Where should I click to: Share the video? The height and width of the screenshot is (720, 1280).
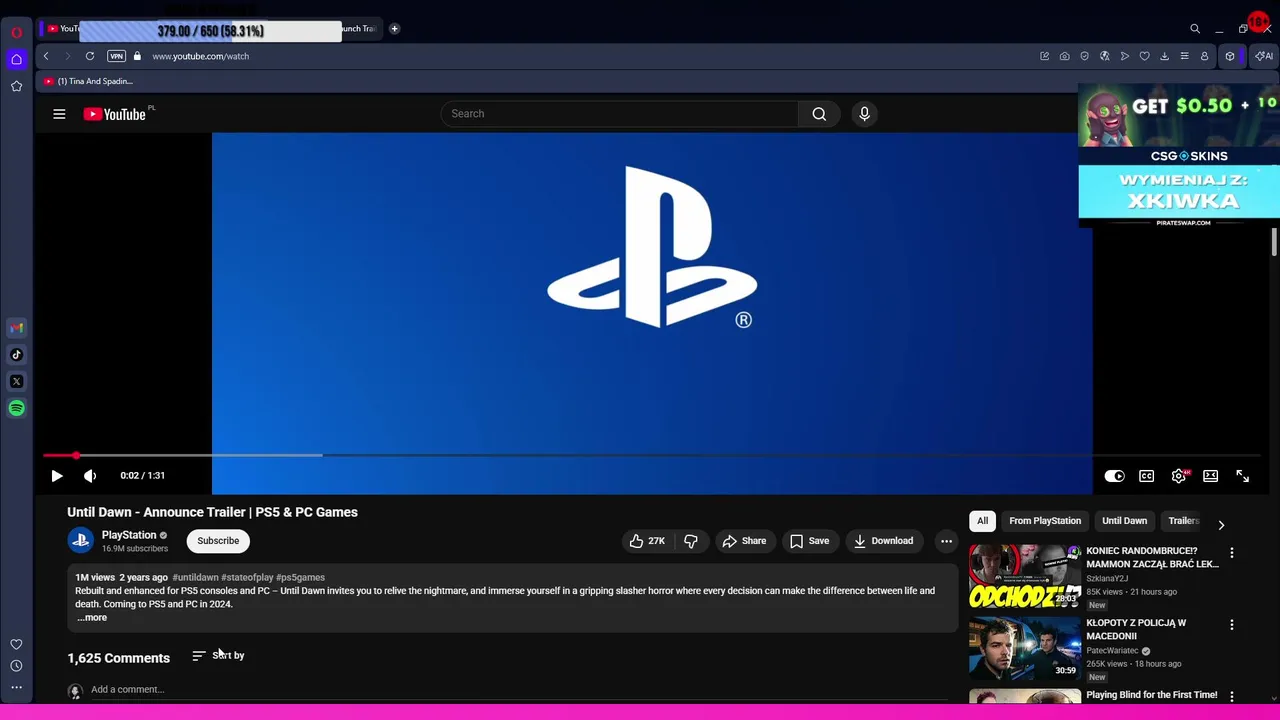pos(744,541)
